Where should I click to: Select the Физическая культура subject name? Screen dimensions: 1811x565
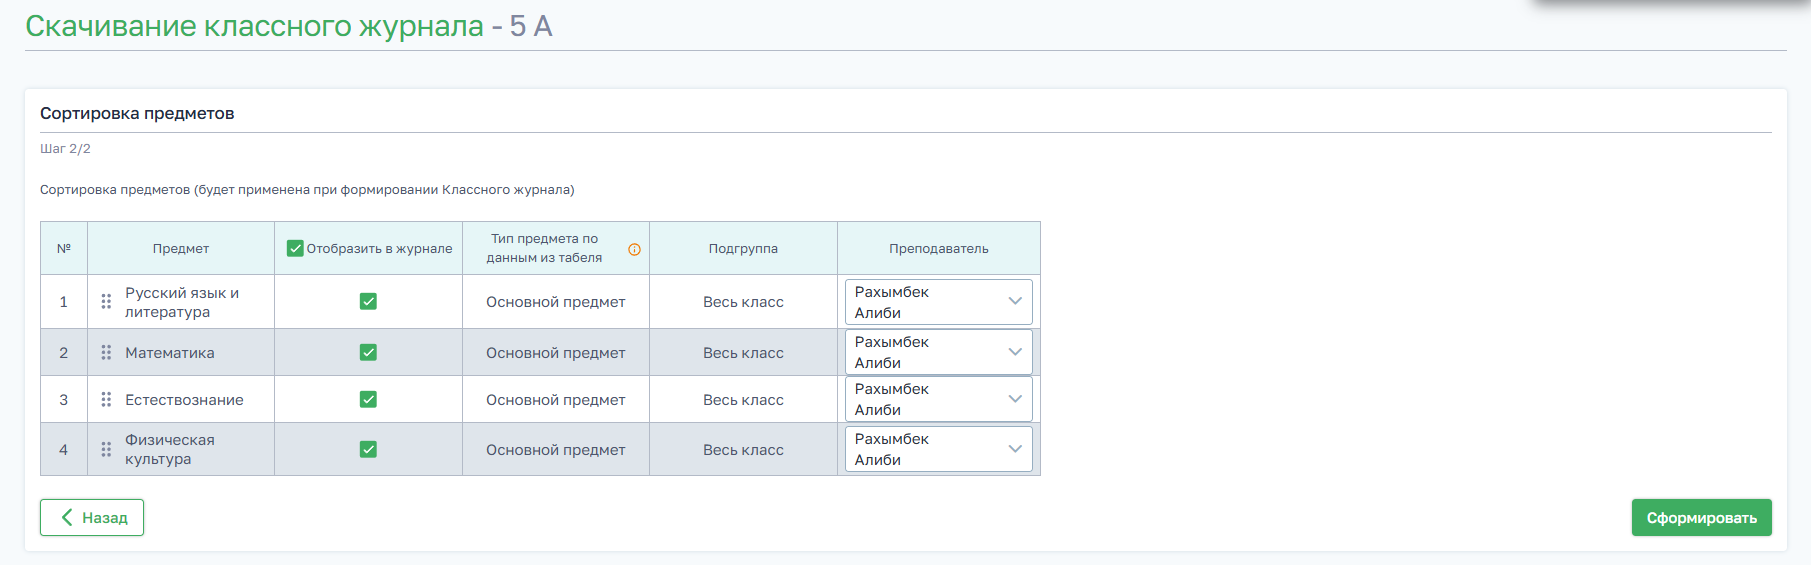(170, 449)
